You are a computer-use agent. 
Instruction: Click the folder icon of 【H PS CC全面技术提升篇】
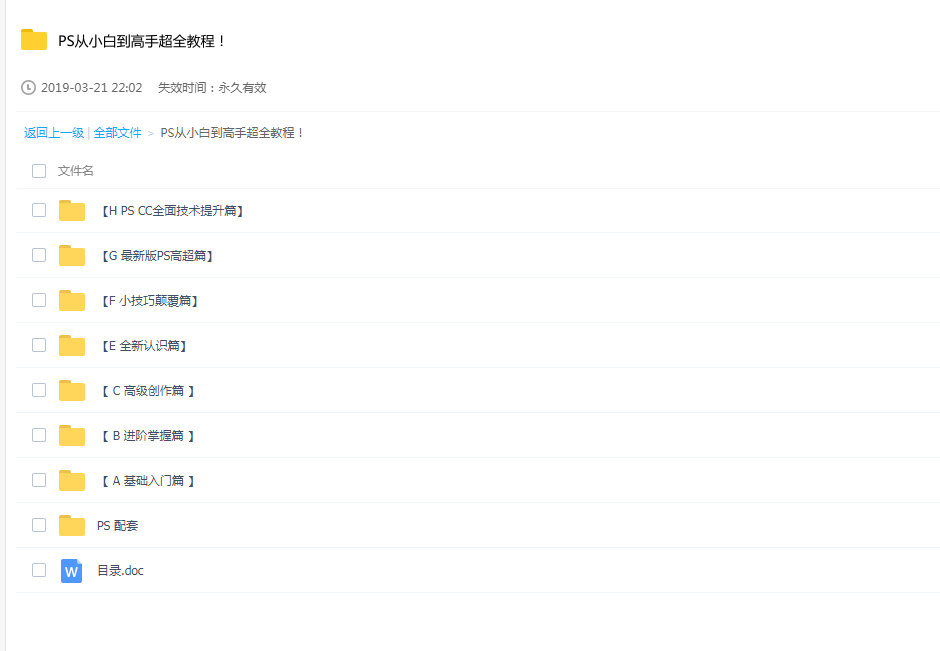pyautogui.click(x=72, y=210)
